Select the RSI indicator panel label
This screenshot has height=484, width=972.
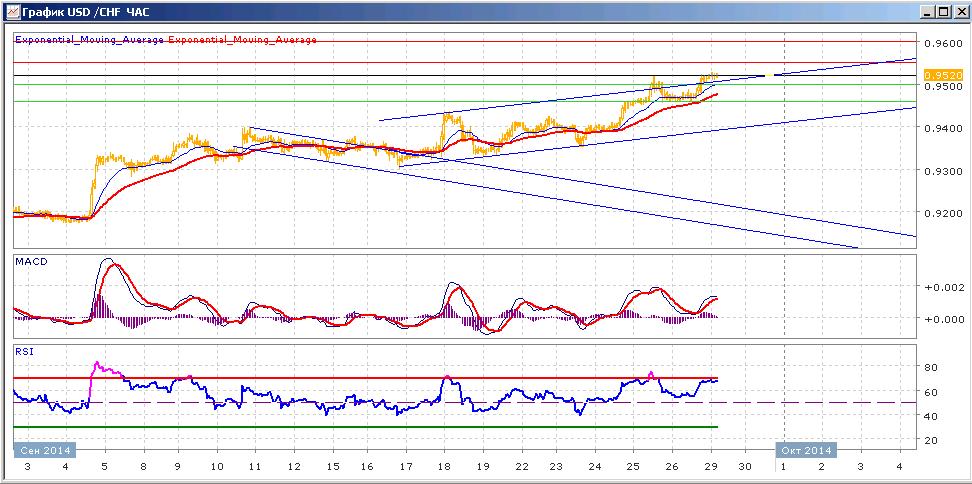(x=25, y=351)
